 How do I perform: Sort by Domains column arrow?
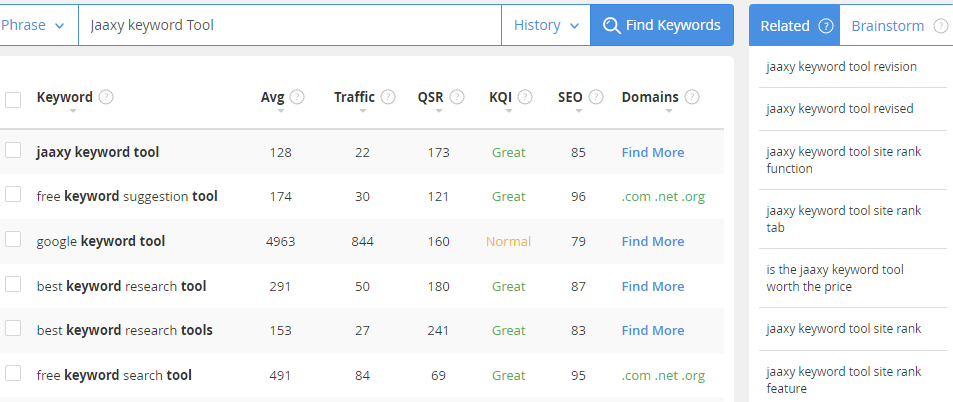(x=669, y=111)
